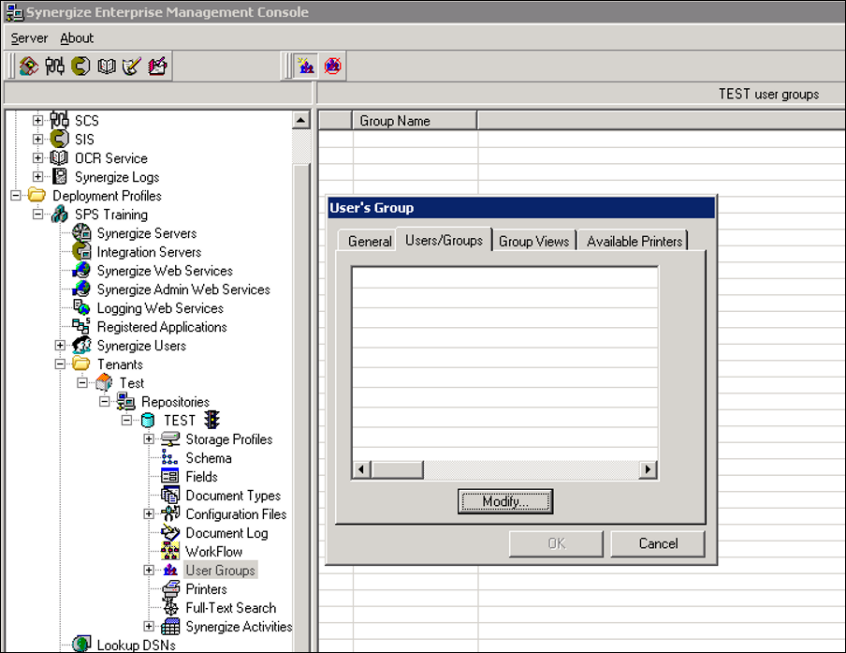Expand the Synergize Activities node
846x653 pixels.
[x=148, y=627]
